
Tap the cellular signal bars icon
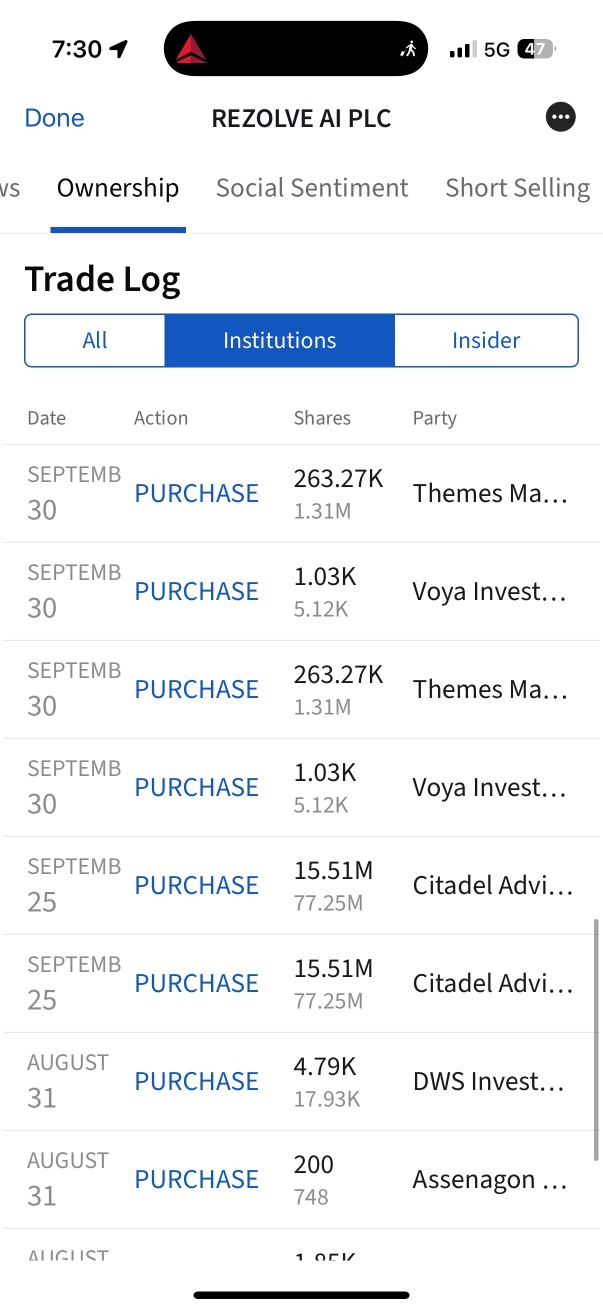click(x=463, y=49)
